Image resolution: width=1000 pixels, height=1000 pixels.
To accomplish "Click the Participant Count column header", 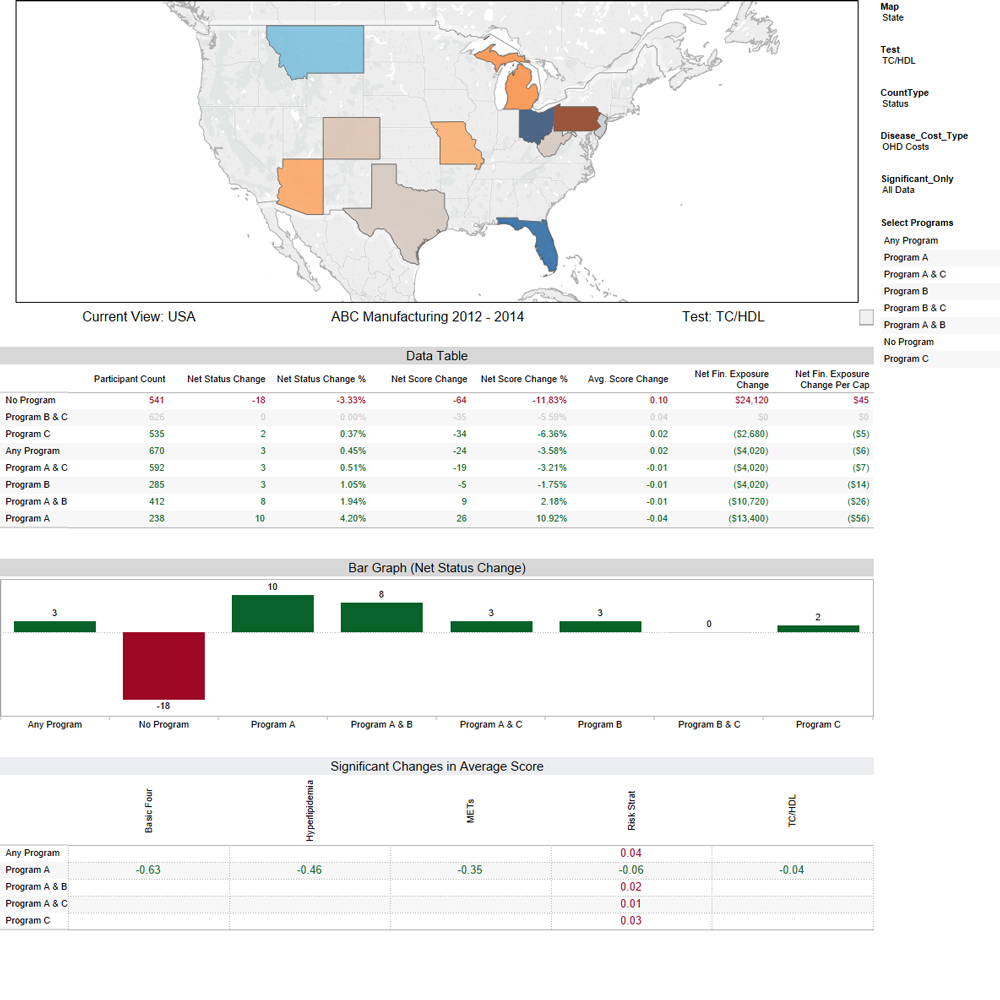I will pos(129,379).
